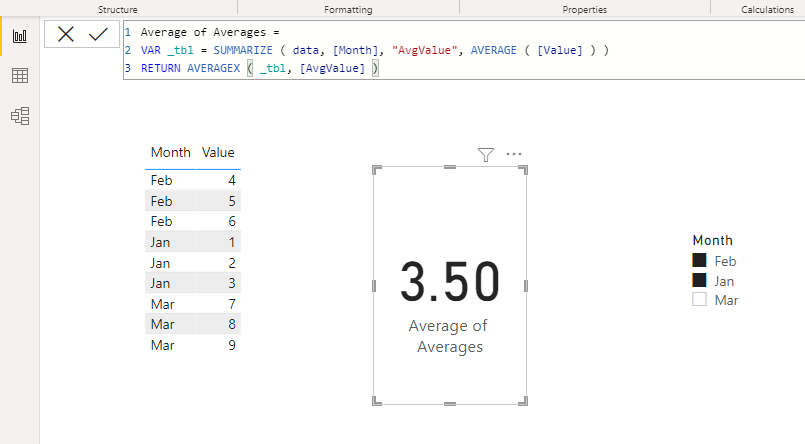Select the 'Average of Averages' card label
The width and height of the screenshot is (805, 444).
[x=449, y=336]
